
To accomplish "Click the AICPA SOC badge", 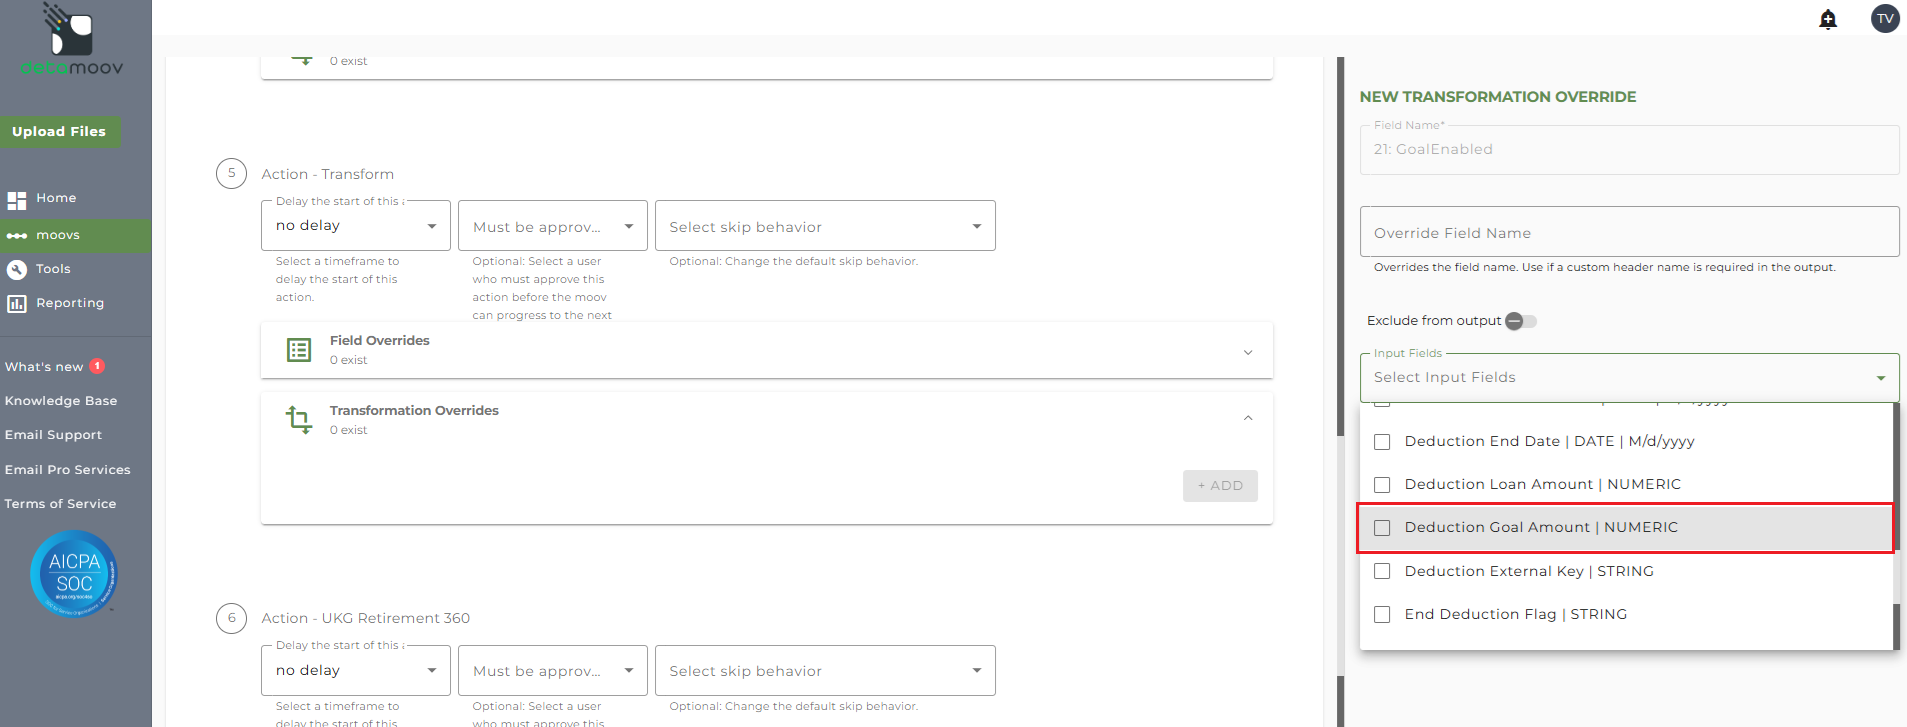I will 74,573.
